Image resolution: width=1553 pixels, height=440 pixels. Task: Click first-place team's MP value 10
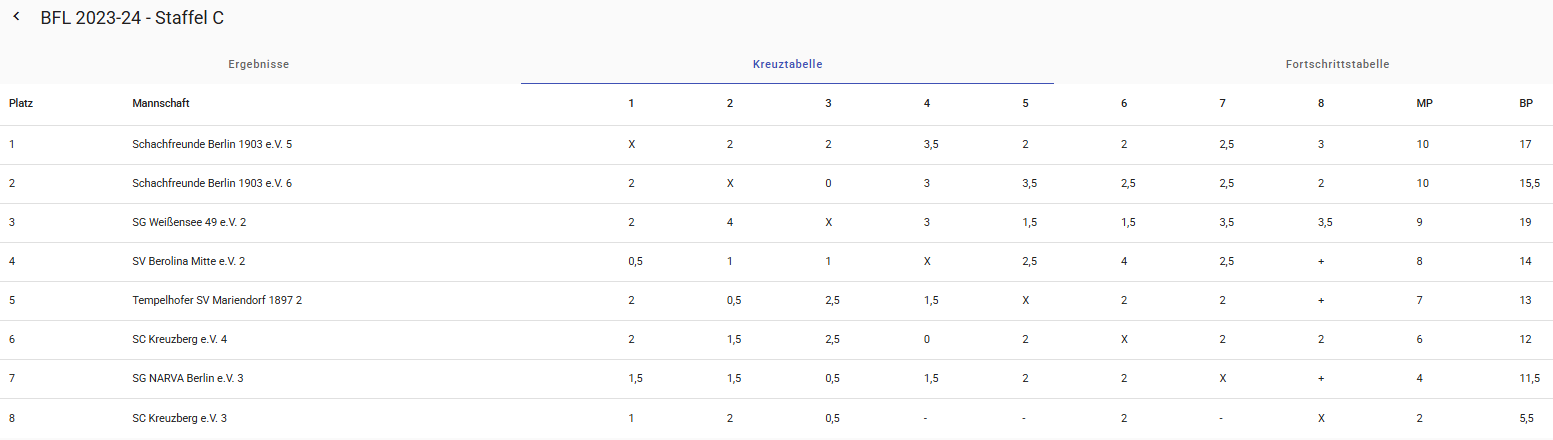1422,144
